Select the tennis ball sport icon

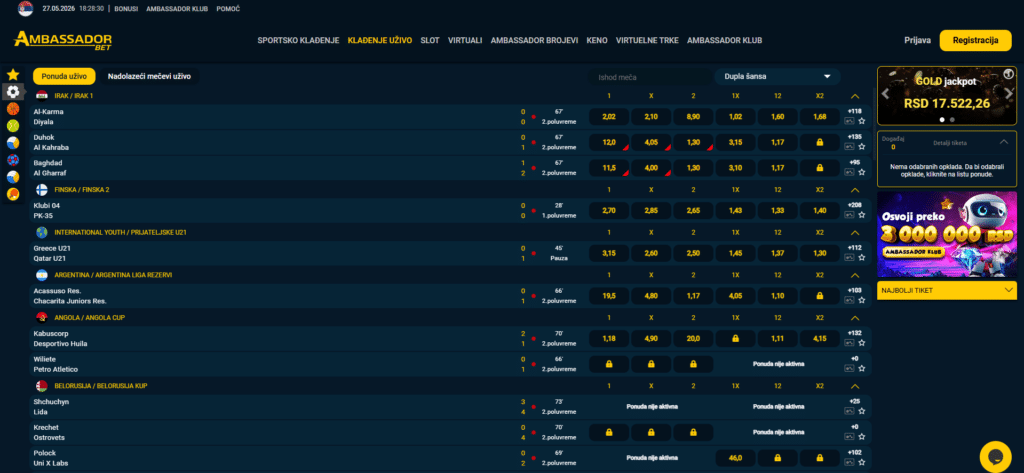(13, 126)
